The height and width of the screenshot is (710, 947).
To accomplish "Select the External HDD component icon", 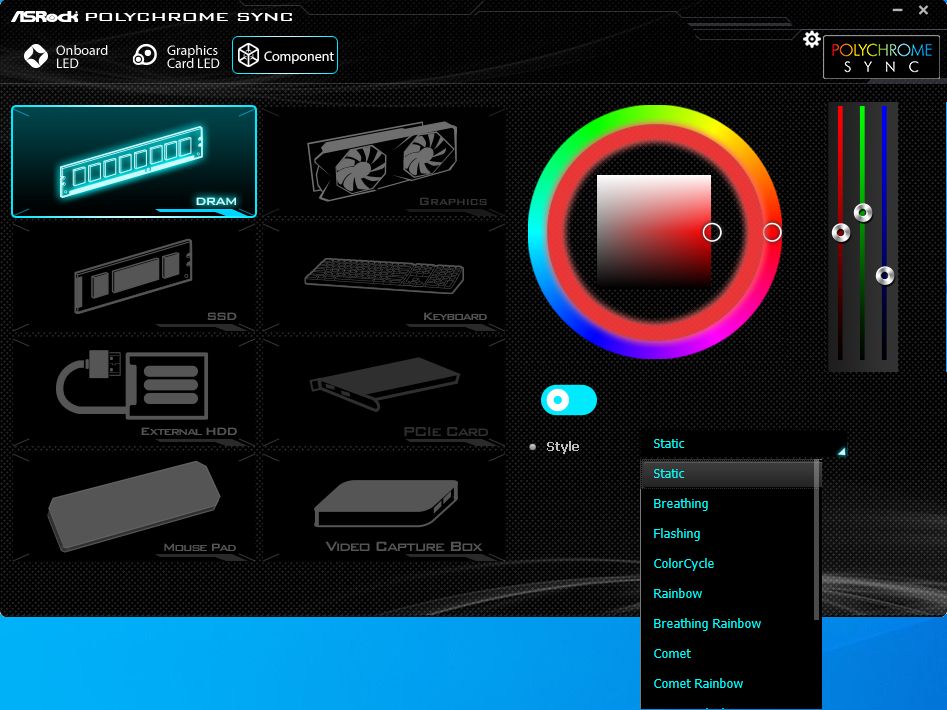I will pyautogui.click(x=134, y=392).
